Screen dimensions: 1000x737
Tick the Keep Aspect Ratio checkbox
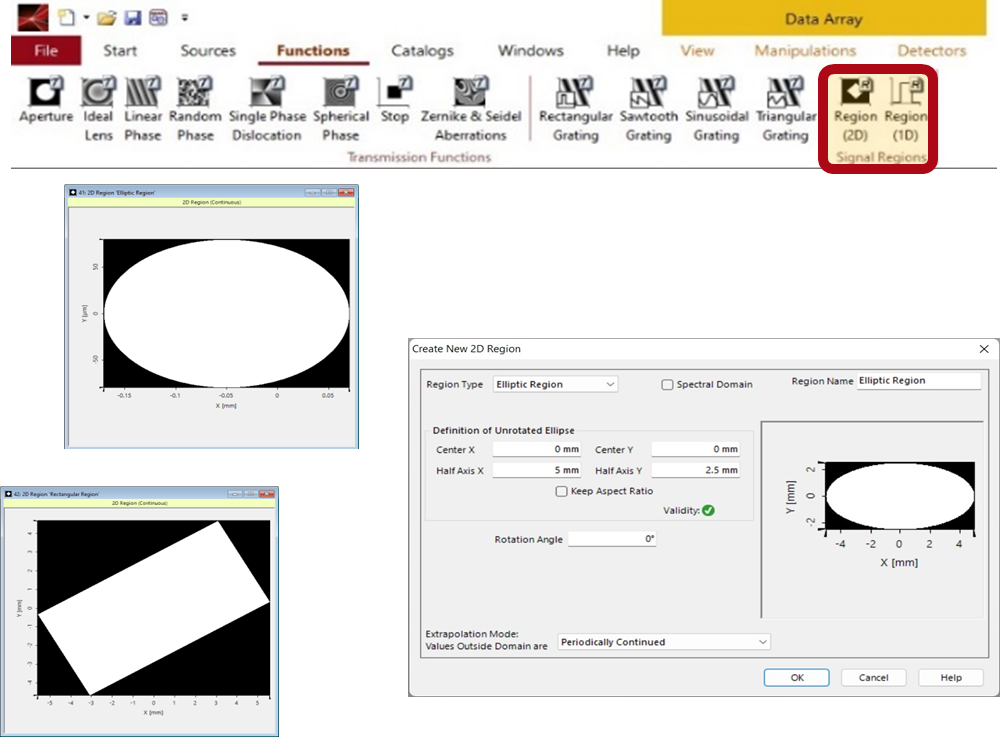(x=561, y=491)
